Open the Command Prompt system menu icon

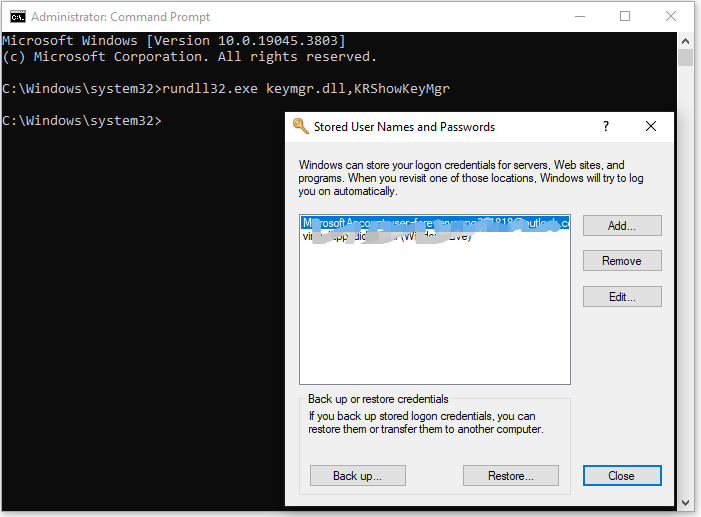coord(18,17)
